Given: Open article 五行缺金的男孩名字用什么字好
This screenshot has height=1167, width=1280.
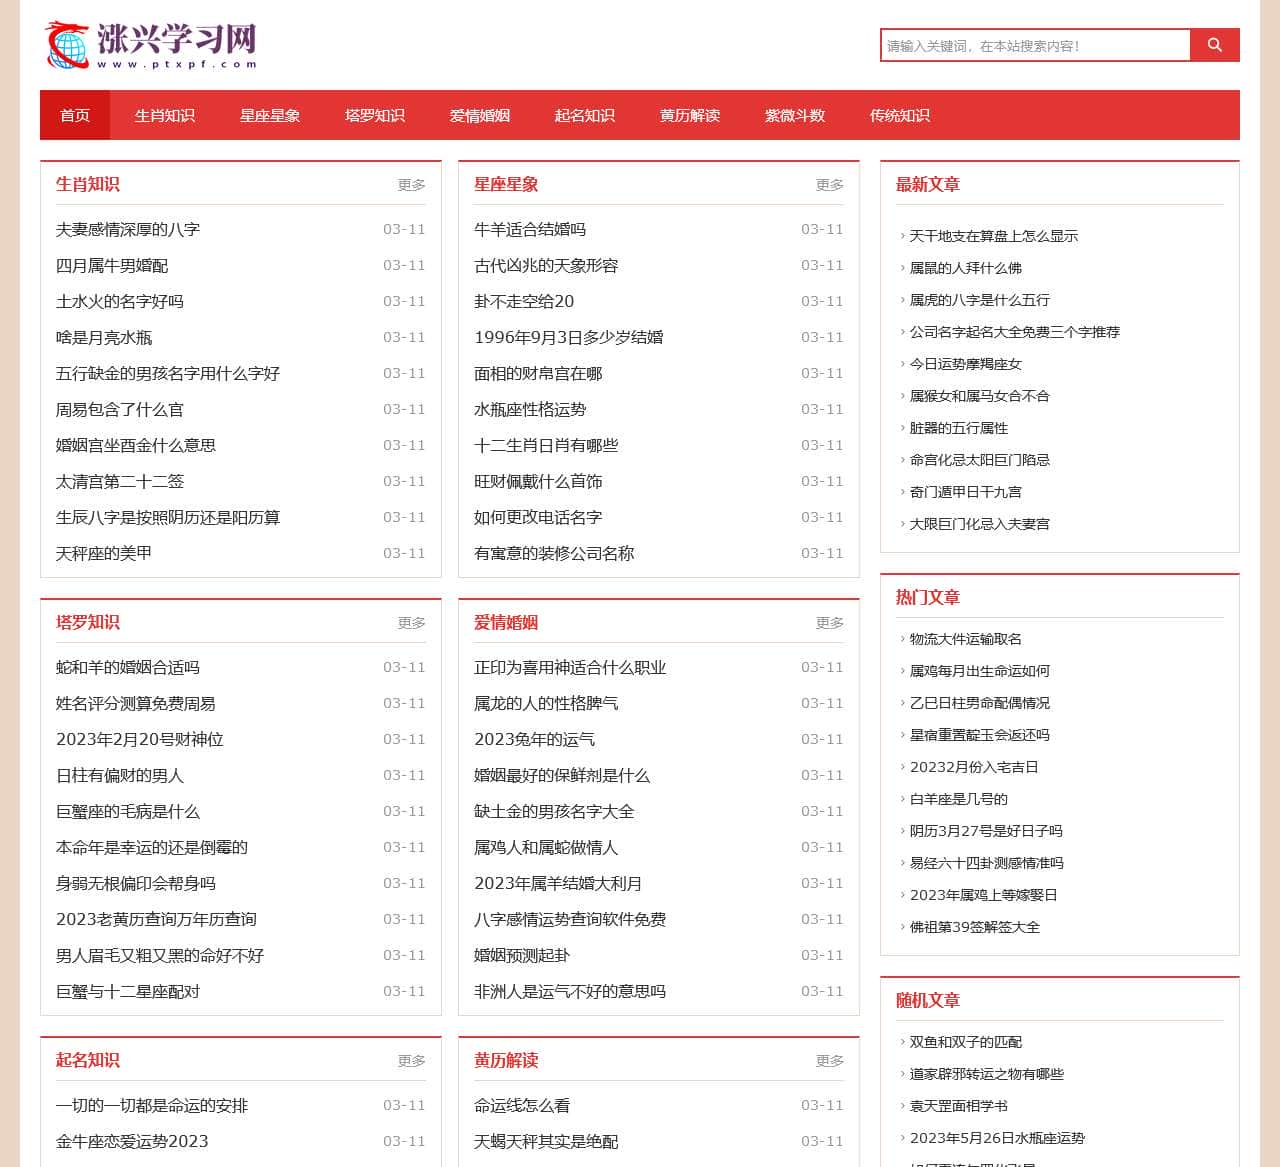Looking at the screenshot, I should coord(168,373).
